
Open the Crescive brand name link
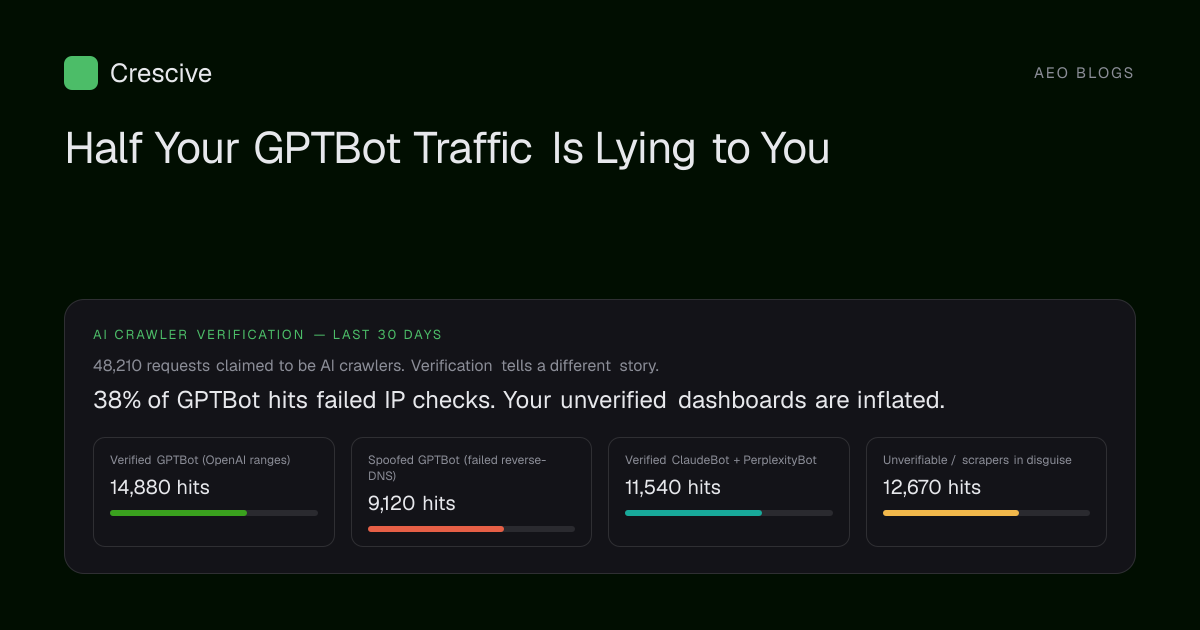click(161, 73)
